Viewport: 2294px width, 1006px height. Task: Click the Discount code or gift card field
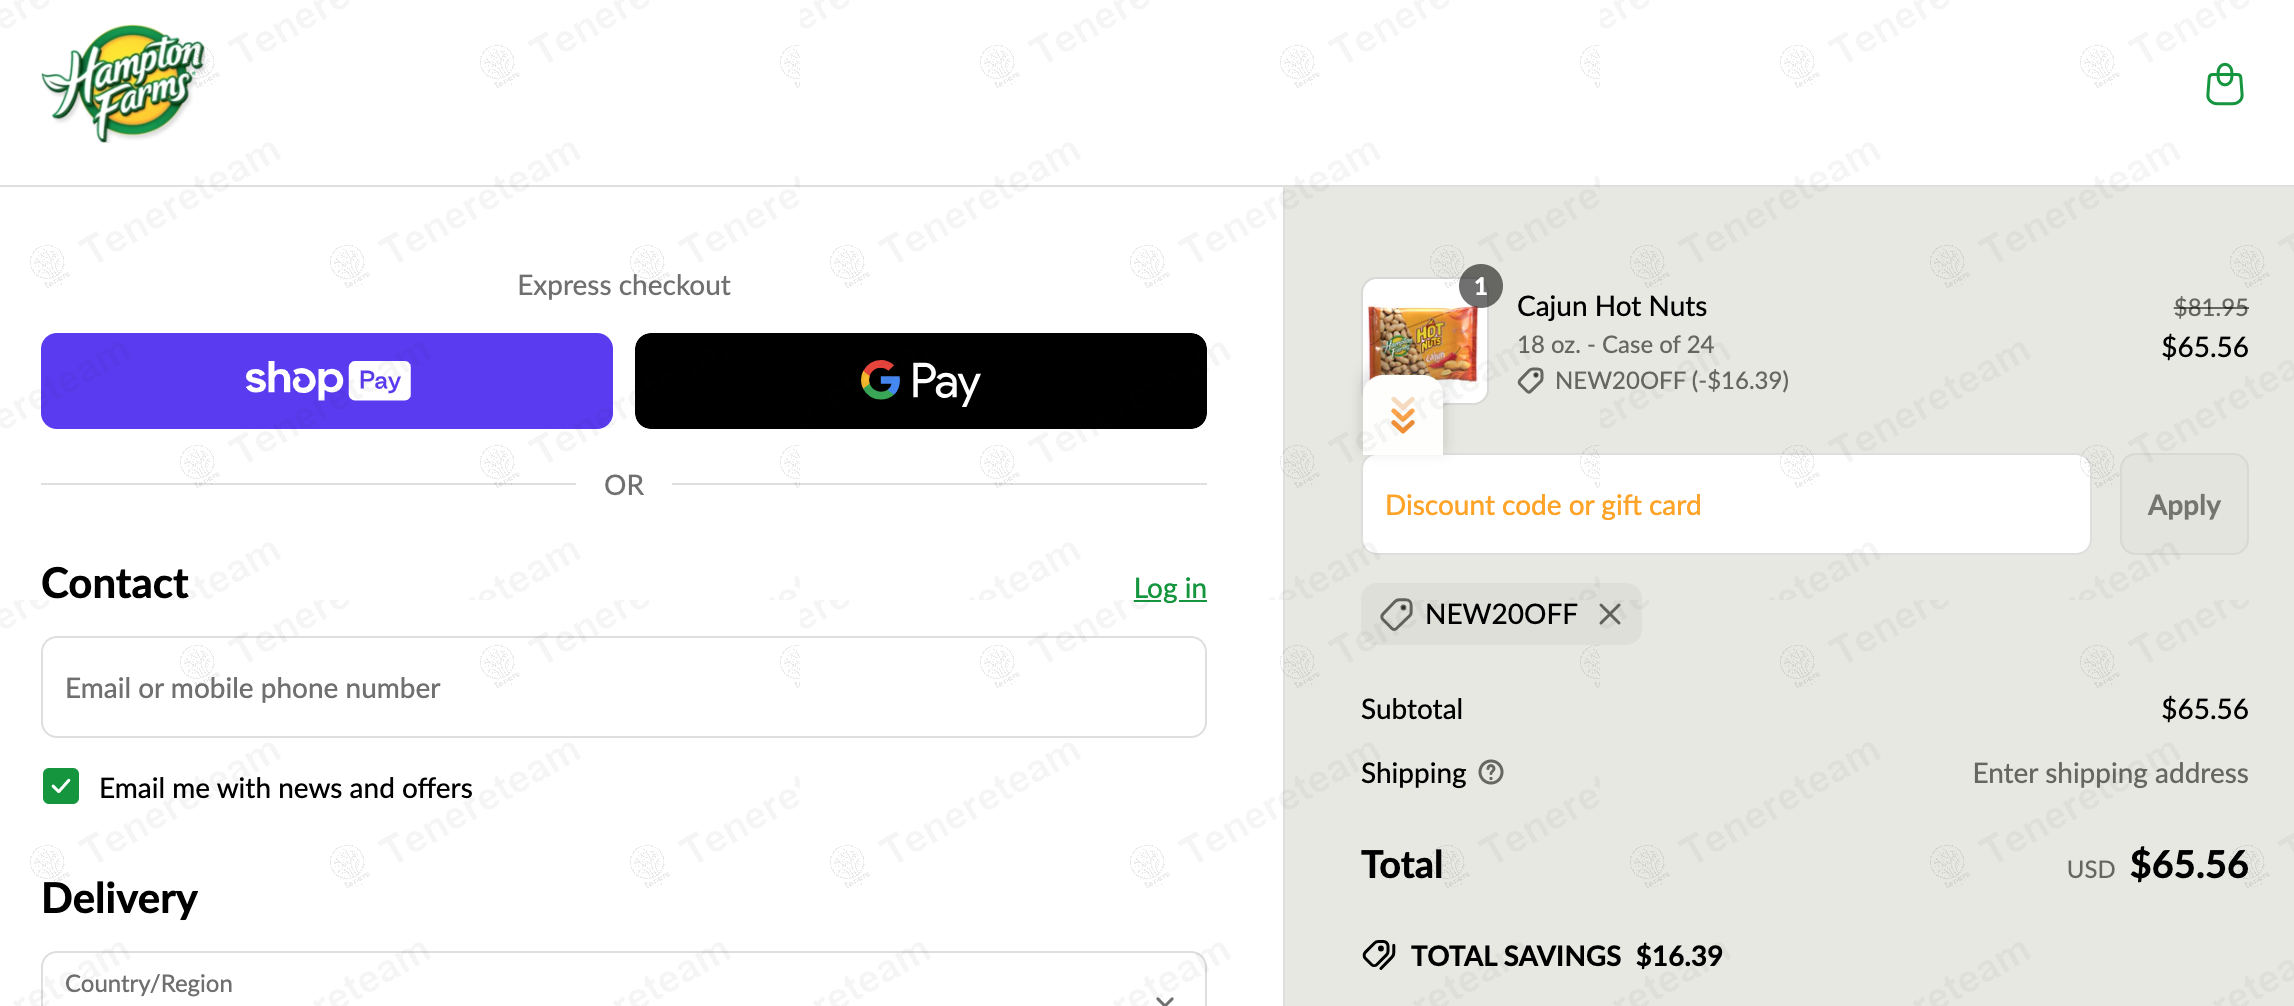point(1725,505)
